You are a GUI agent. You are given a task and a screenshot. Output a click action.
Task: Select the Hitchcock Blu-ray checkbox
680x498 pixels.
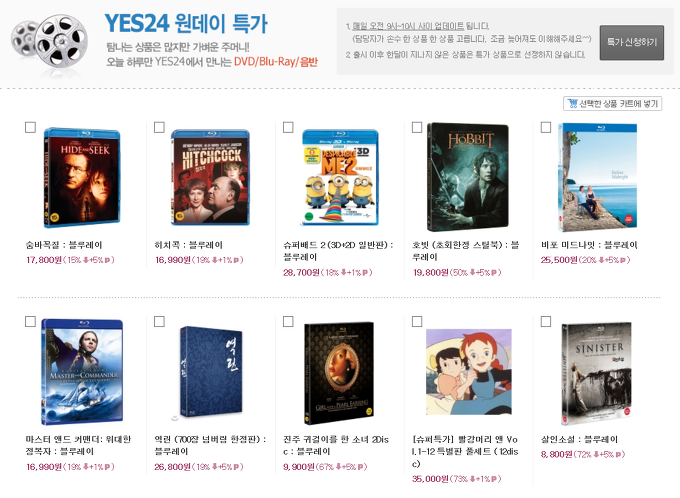tap(159, 128)
